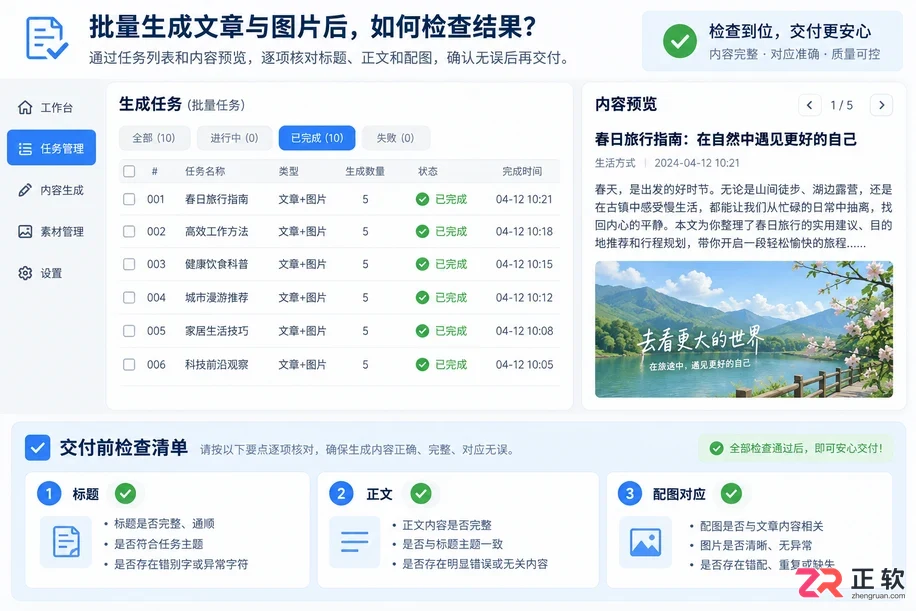
Task: Click checklist item 是否与标题主题一致
Action: [x=453, y=544]
